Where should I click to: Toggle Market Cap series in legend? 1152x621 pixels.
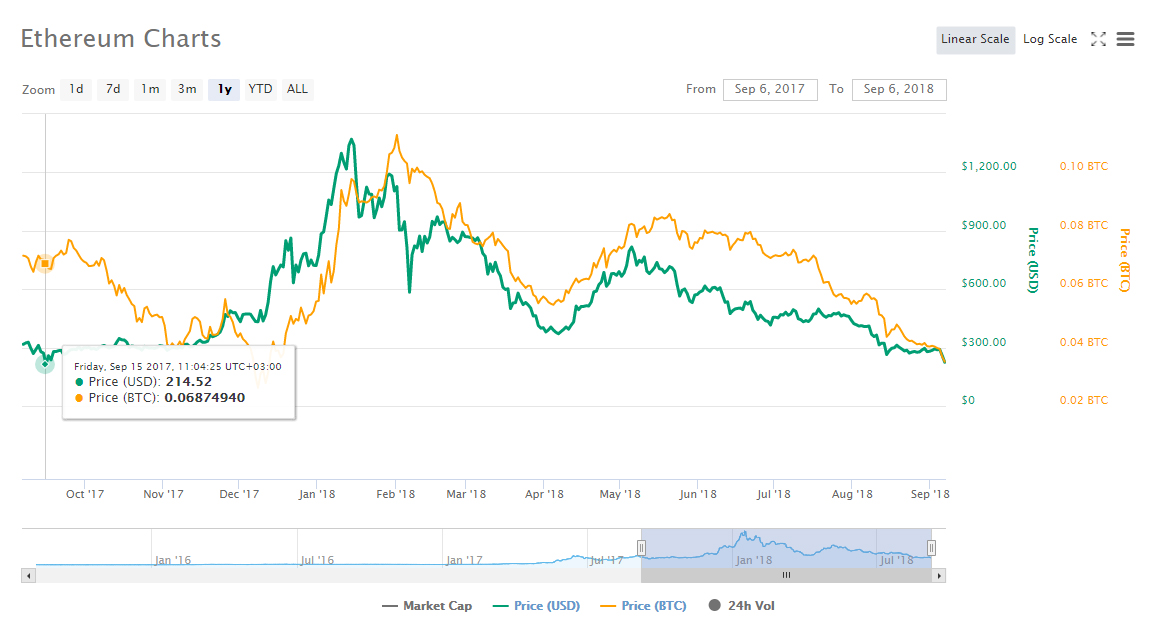pos(427,605)
